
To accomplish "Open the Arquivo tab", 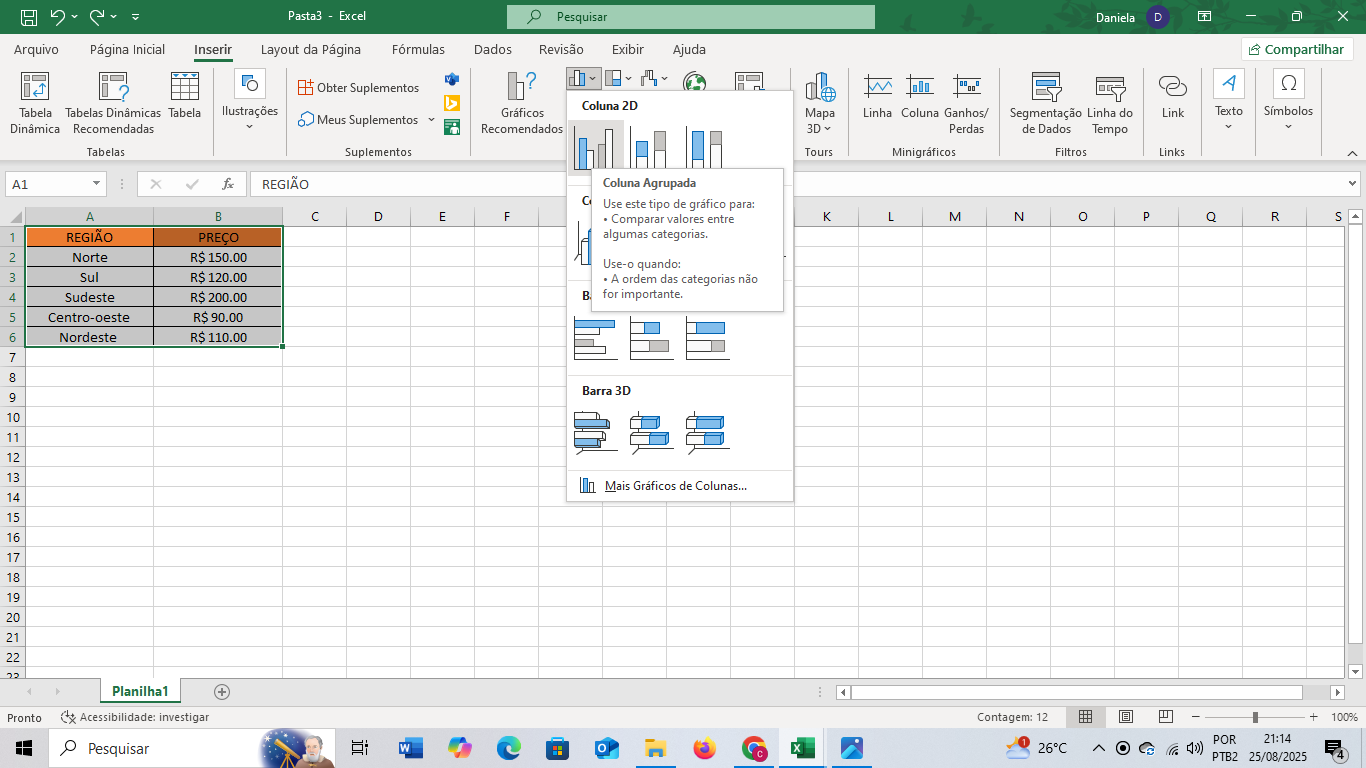I will point(36,49).
